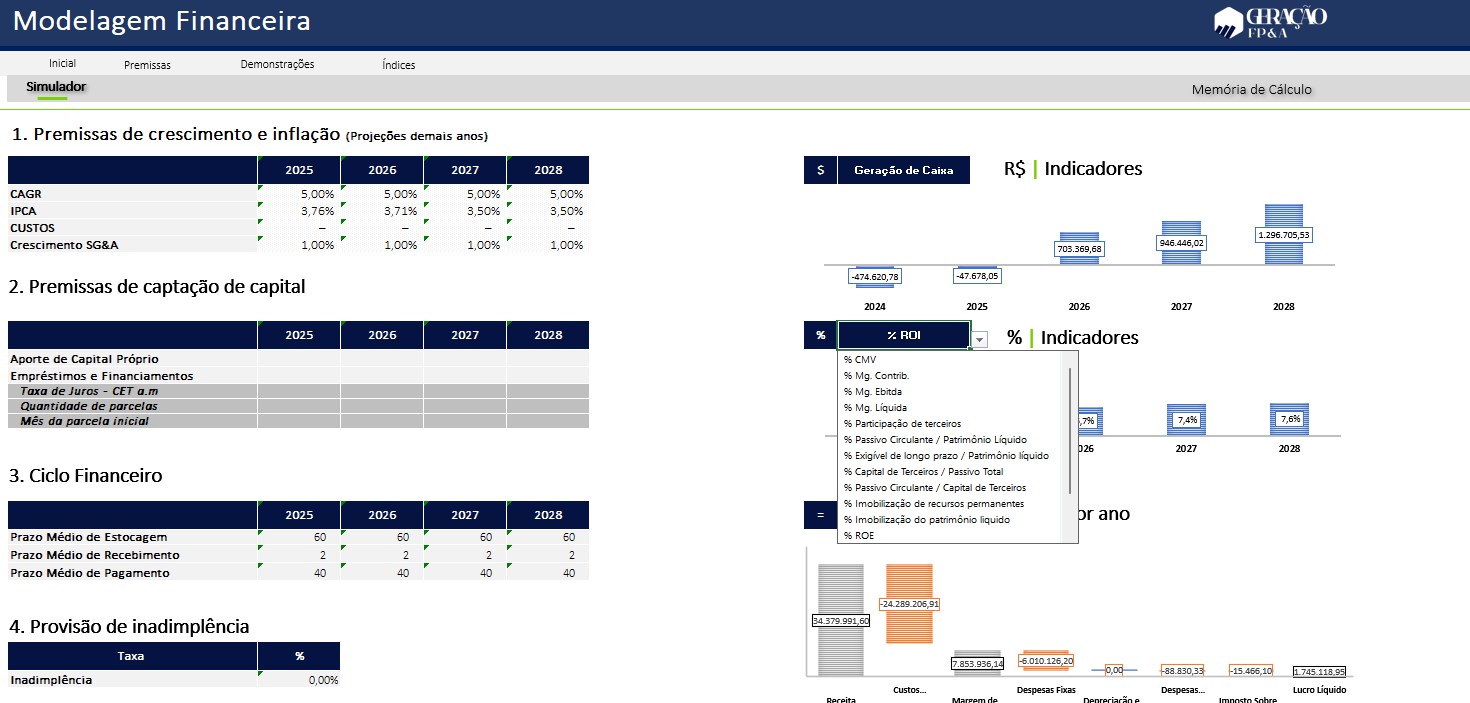
Task: Click the percent symbol indicator box
Action: click(820, 335)
